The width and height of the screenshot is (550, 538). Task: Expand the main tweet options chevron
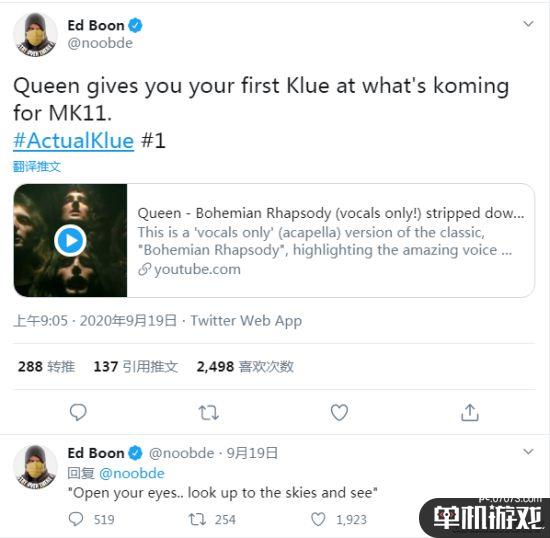pyautogui.click(x=528, y=24)
